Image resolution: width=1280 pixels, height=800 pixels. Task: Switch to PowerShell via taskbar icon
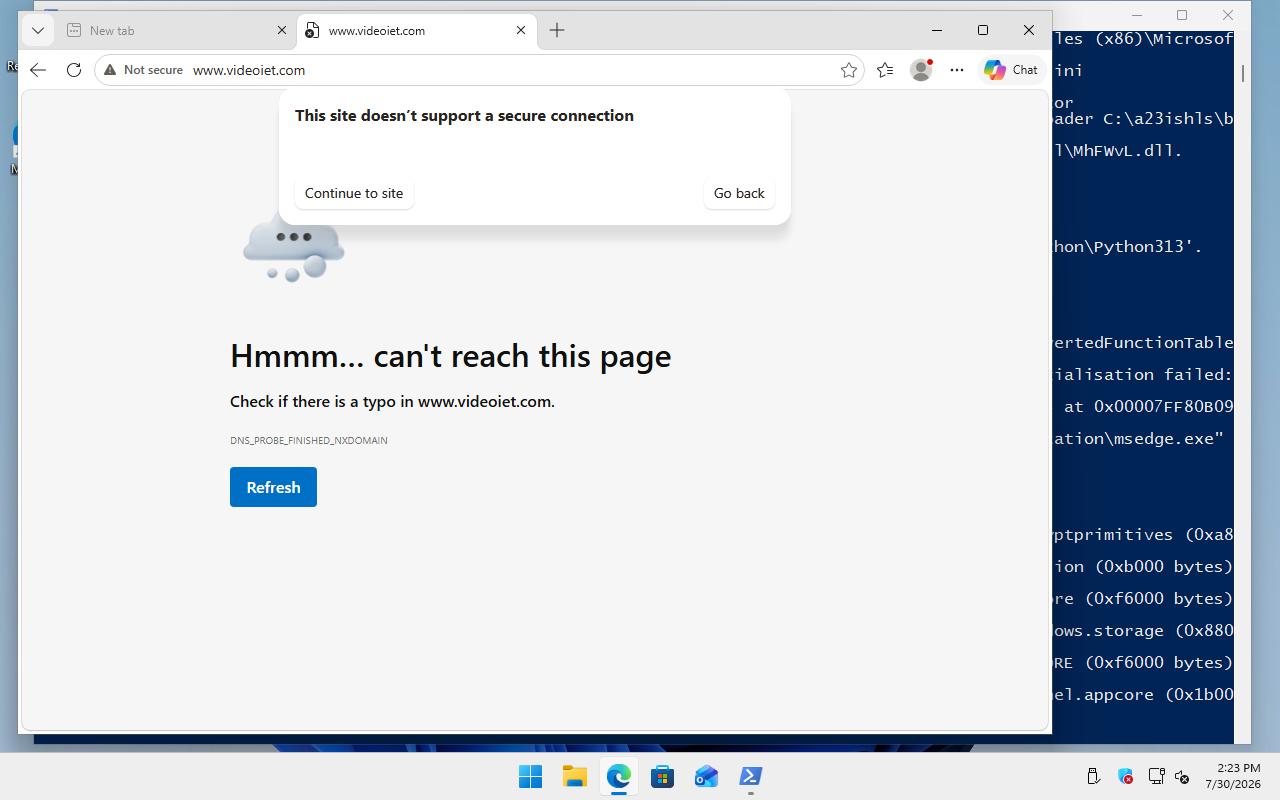coord(750,776)
